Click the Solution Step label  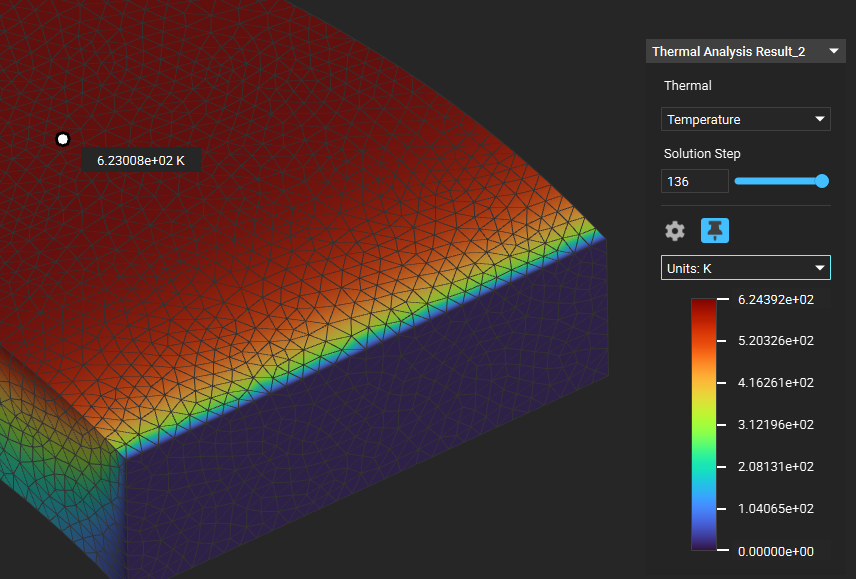click(x=702, y=154)
